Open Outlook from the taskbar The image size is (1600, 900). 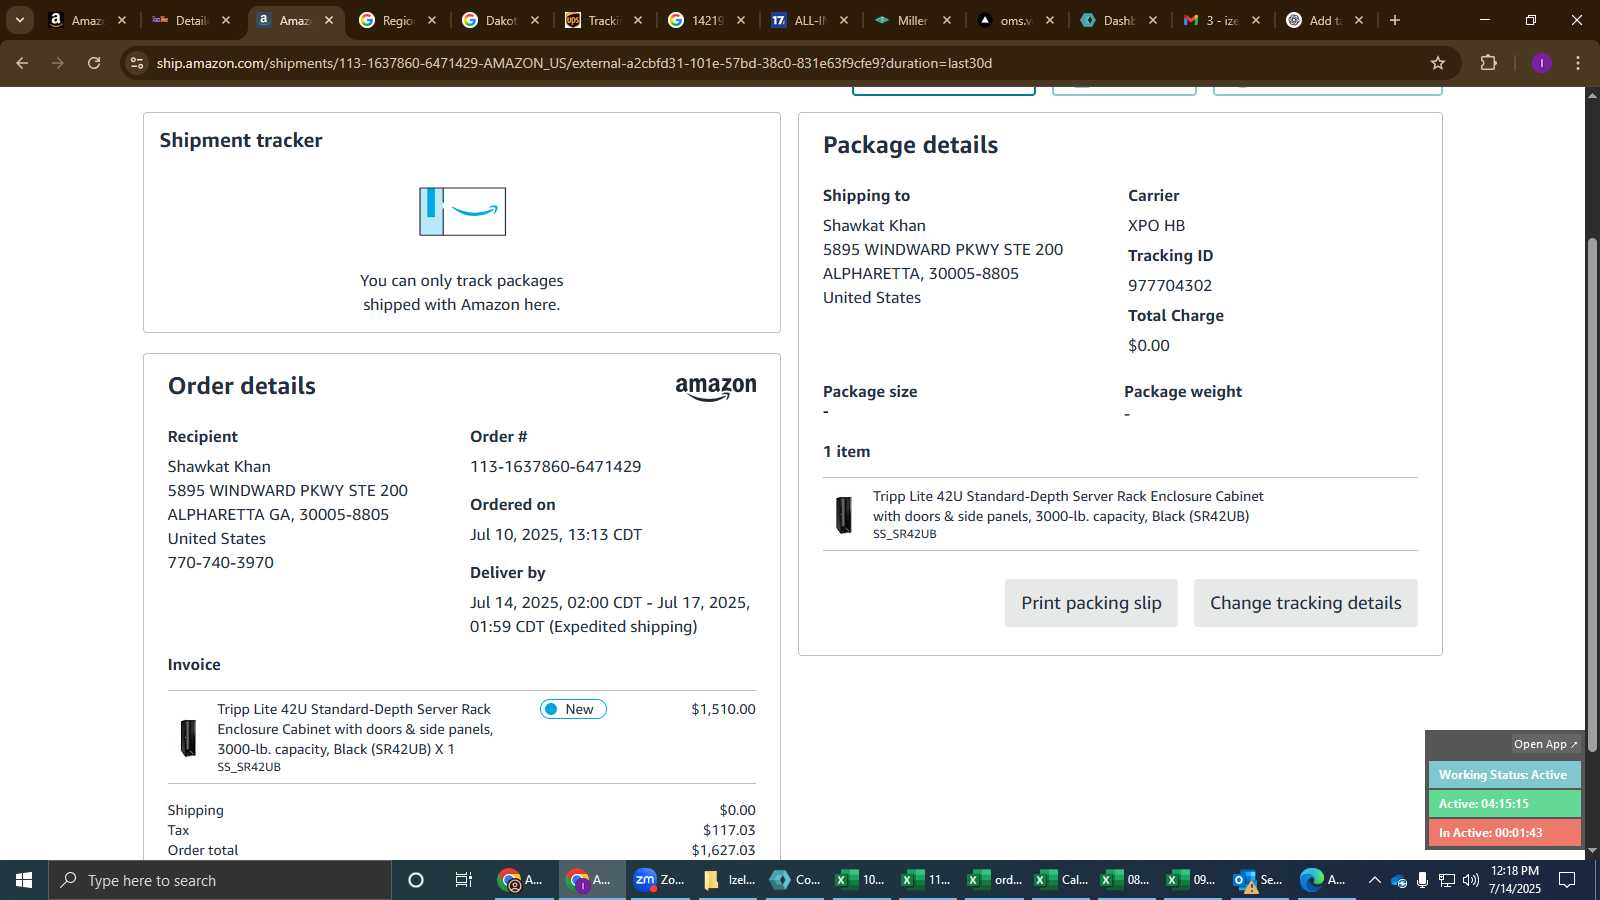(1258, 880)
